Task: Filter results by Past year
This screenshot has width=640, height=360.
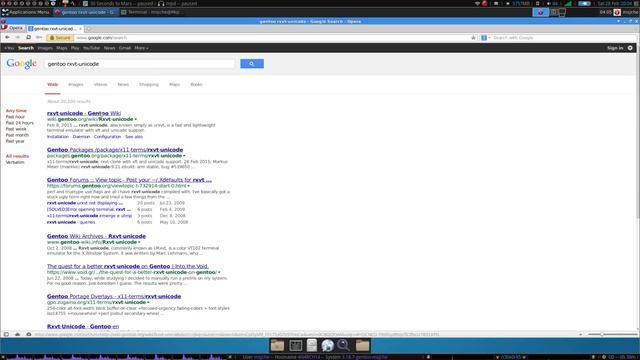Action: click(x=15, y=141)
